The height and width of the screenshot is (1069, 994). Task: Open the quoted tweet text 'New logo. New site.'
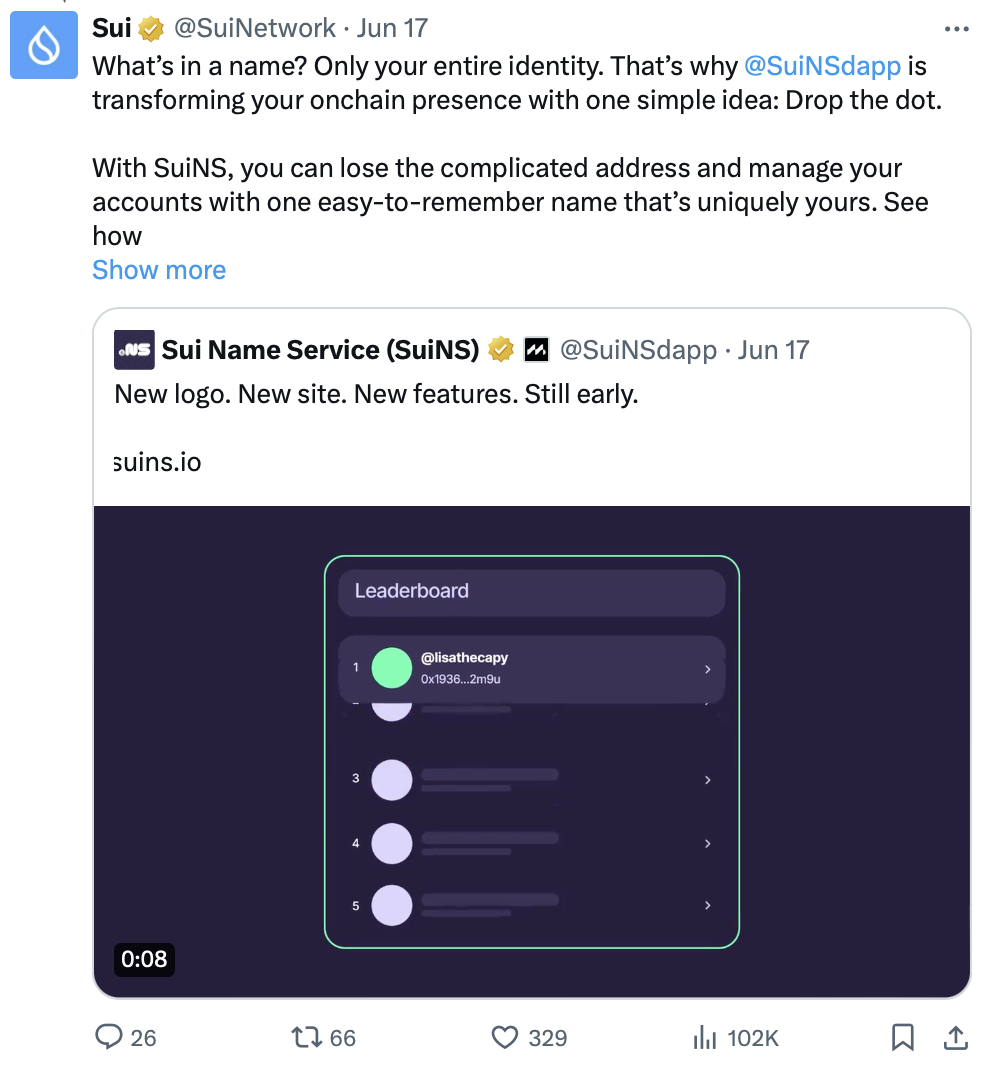coord(376,394)
